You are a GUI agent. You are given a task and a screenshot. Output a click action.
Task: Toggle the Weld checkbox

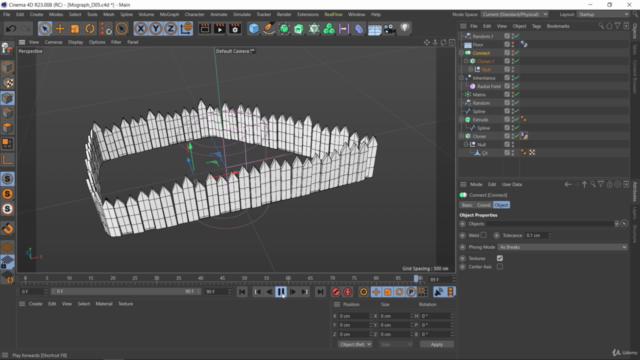tap(484, 235)
